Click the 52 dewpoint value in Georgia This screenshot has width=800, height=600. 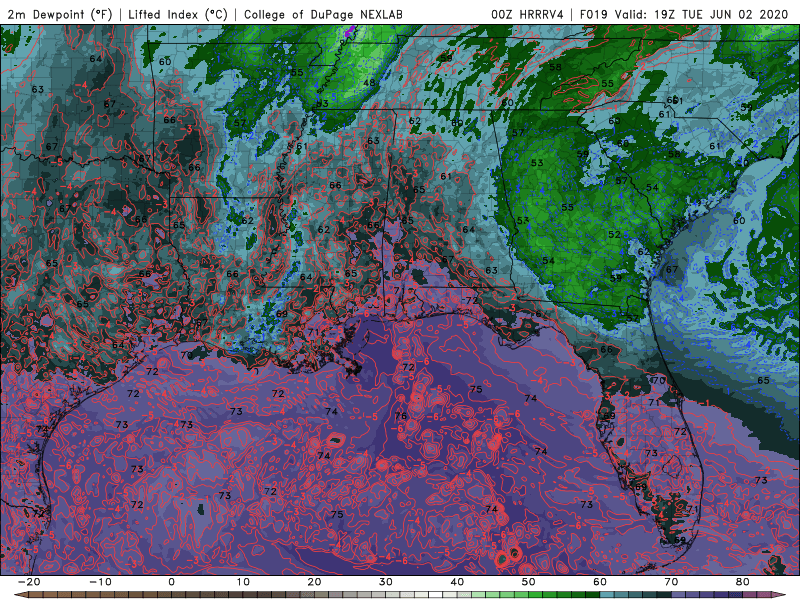coord(614,235)
